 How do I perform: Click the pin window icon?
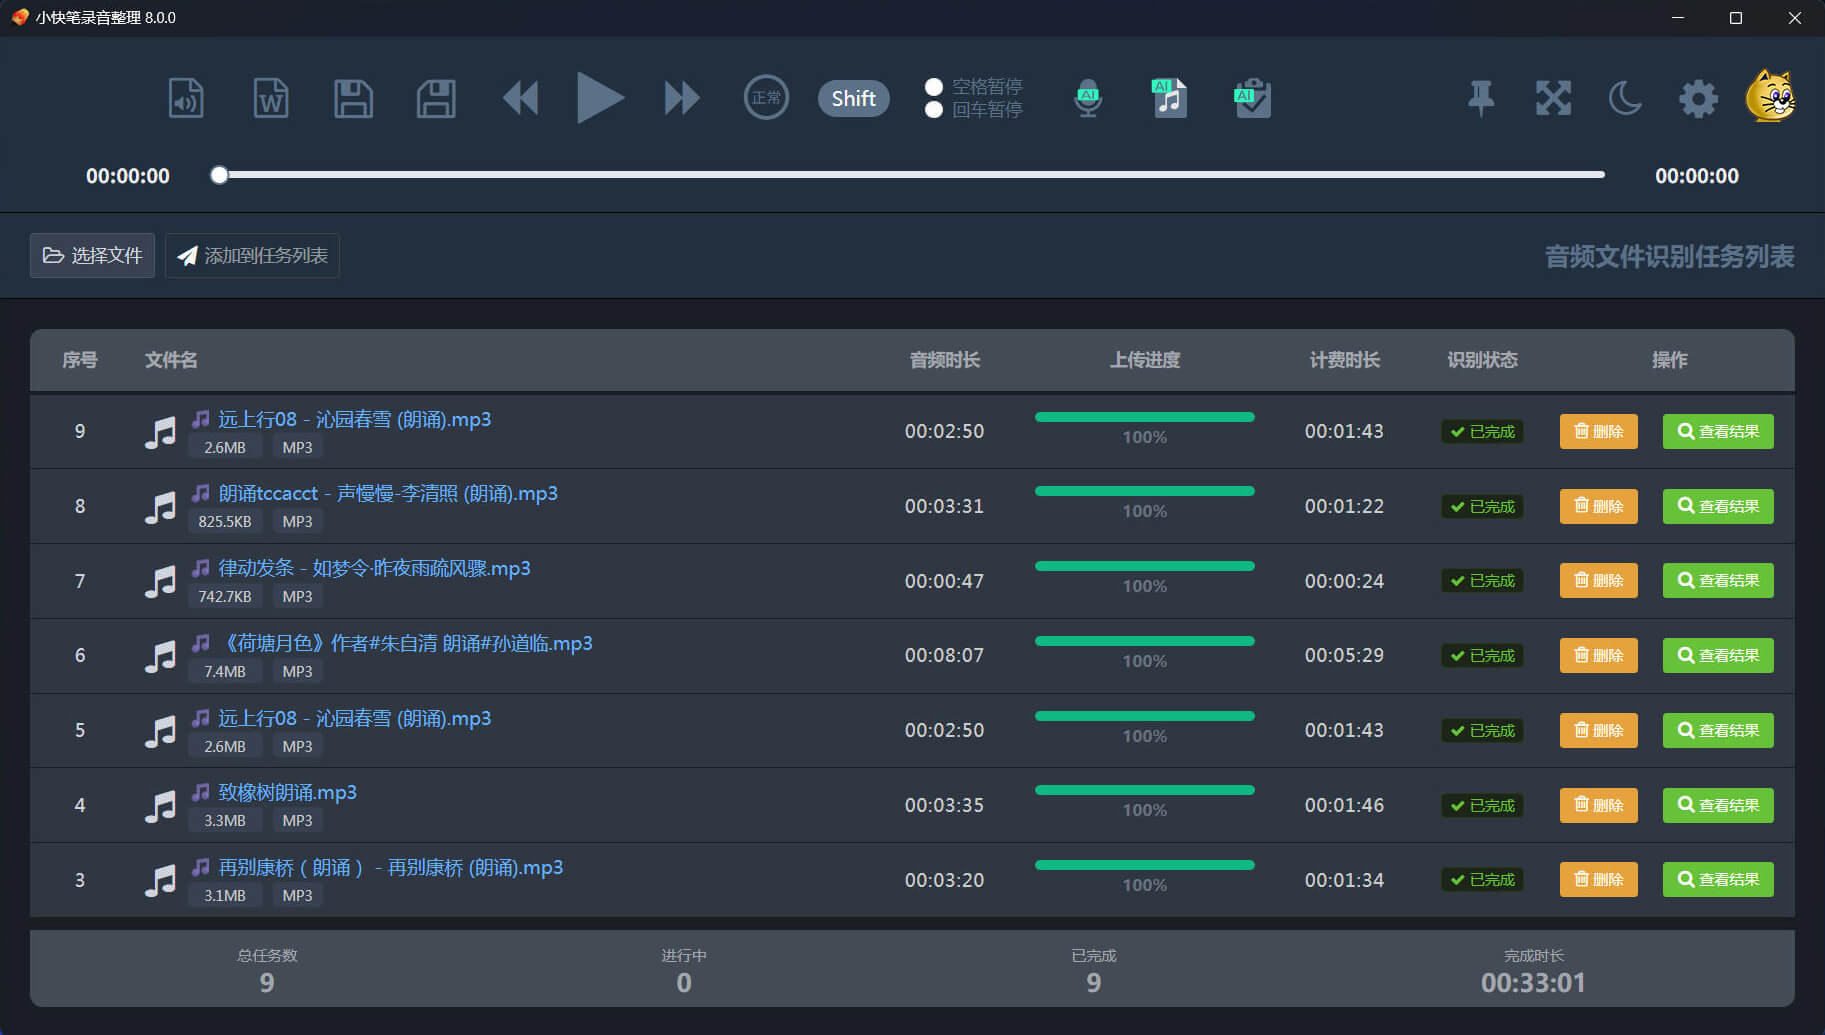(1481, 98)
